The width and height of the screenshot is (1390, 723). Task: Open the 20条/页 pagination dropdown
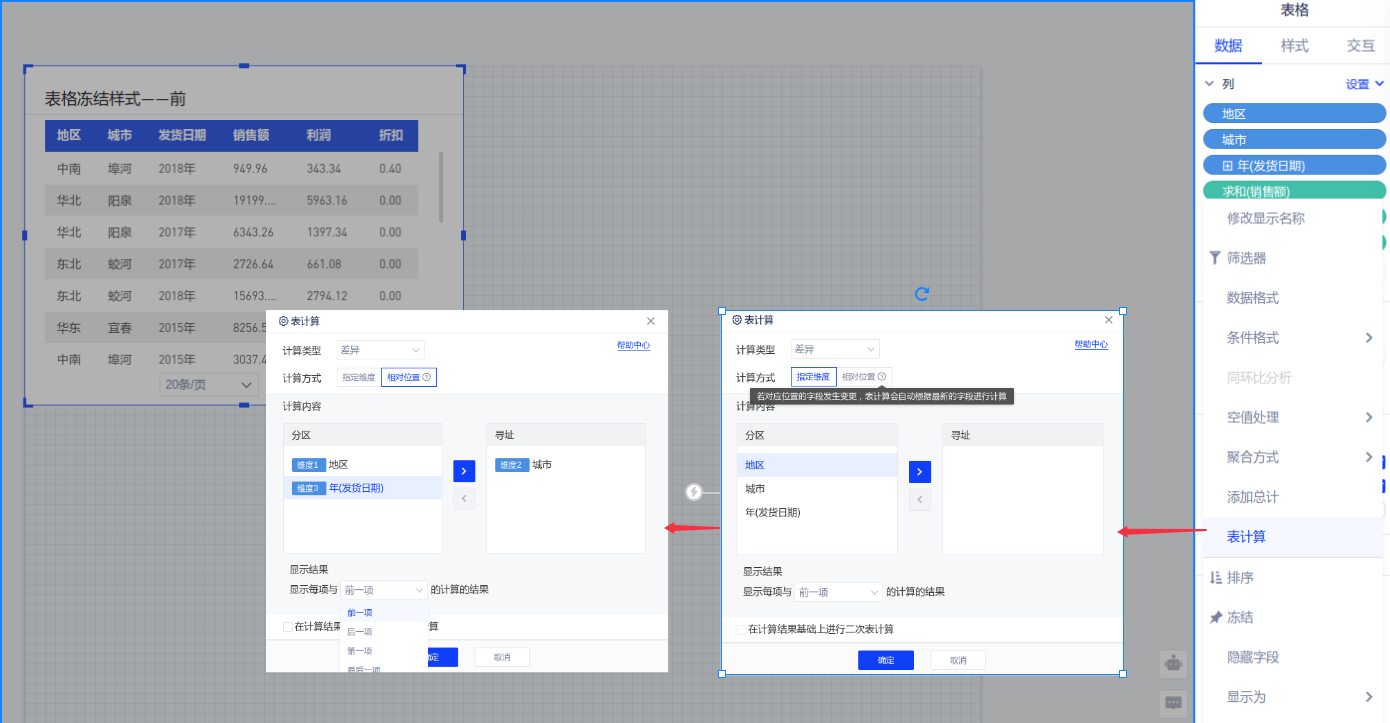coord(209,385)
